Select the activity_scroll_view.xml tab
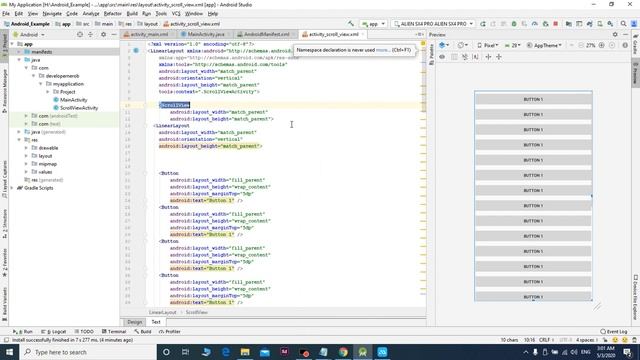The width and height of the screenshot is (640, 360). 333,34
